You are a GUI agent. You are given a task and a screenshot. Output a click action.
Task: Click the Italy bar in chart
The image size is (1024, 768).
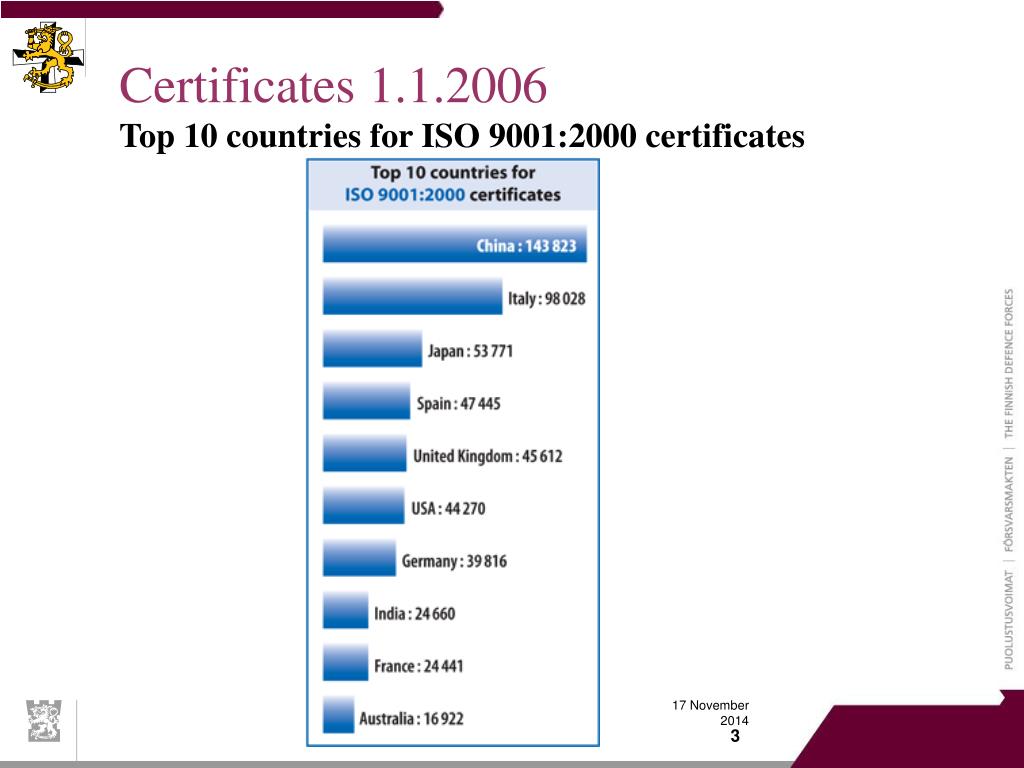(x=413, y=296)
